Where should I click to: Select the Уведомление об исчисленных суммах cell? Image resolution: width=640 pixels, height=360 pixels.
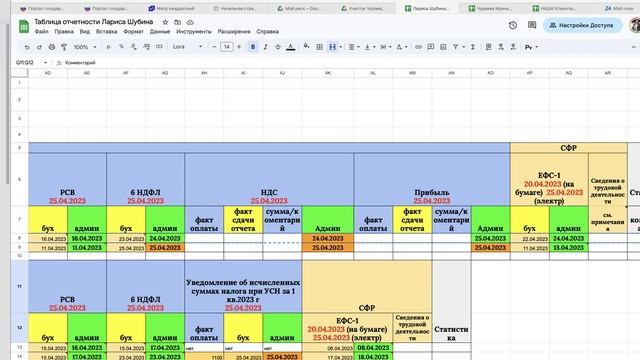(243, 287)
